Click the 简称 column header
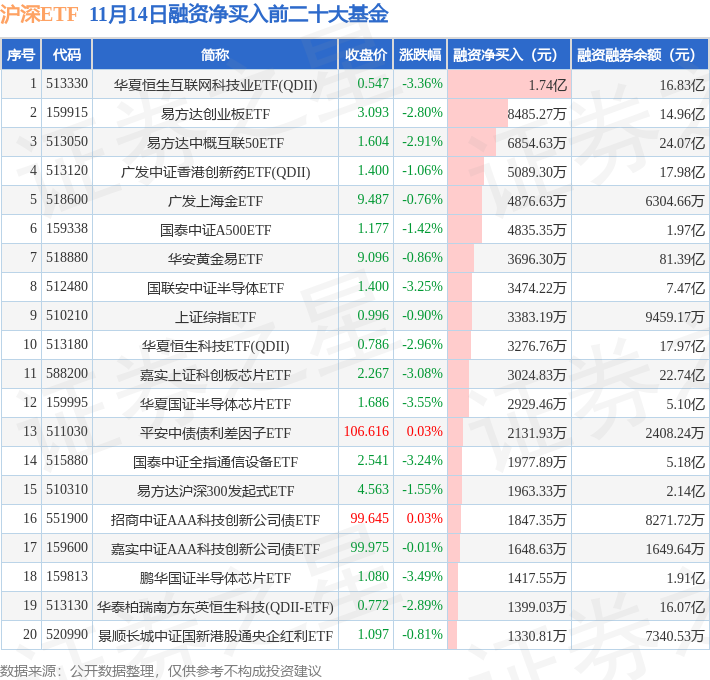This screenshot has height=680, width=710. coord(215,55)
